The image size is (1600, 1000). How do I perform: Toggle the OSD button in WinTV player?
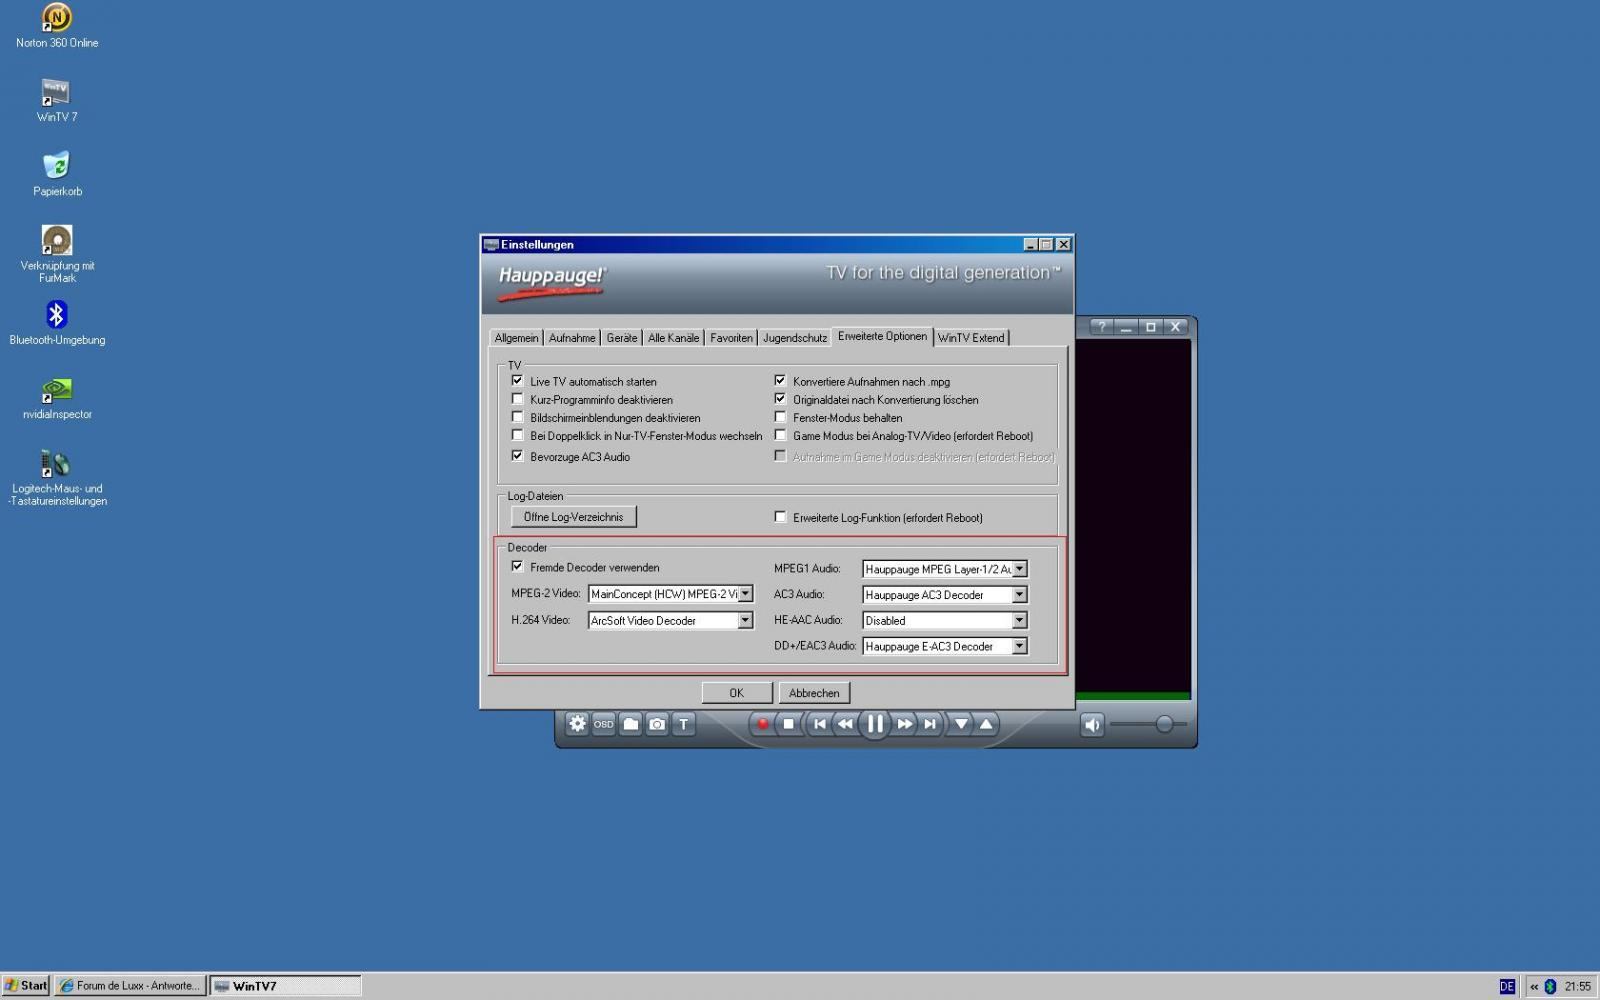(604, 724)
